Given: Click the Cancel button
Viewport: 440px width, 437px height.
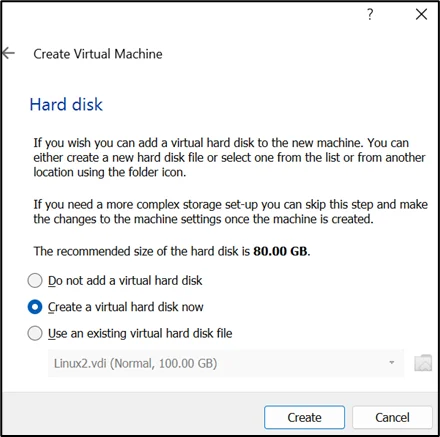Looking at the screenshot, I should click(392, 417).
